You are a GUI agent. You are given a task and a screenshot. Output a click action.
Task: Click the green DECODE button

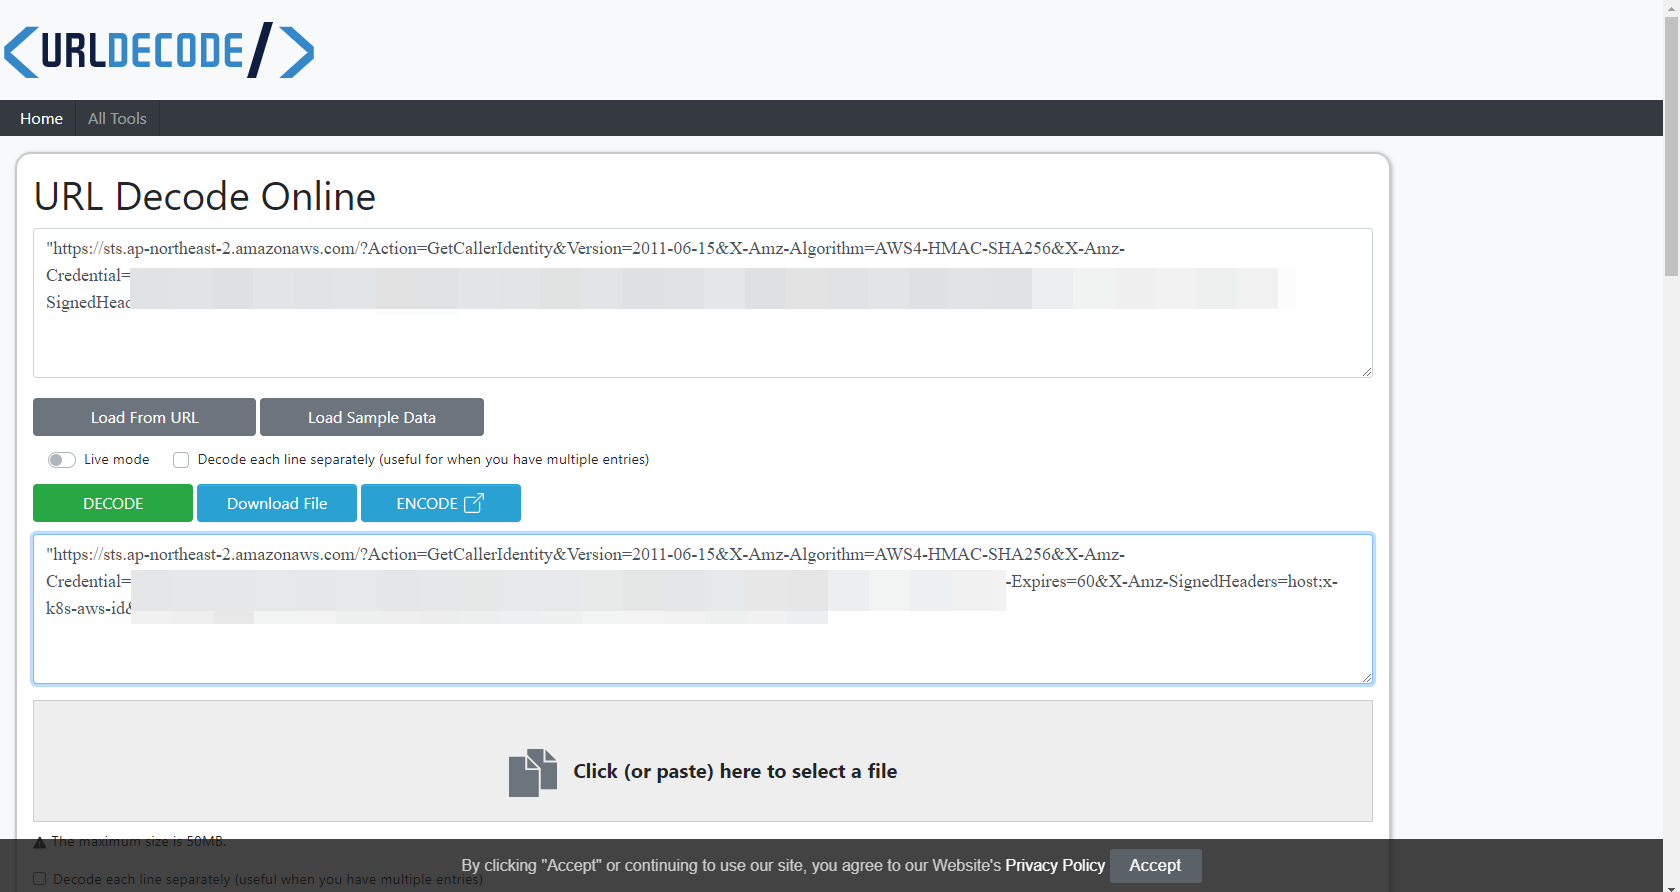(113, 503)
